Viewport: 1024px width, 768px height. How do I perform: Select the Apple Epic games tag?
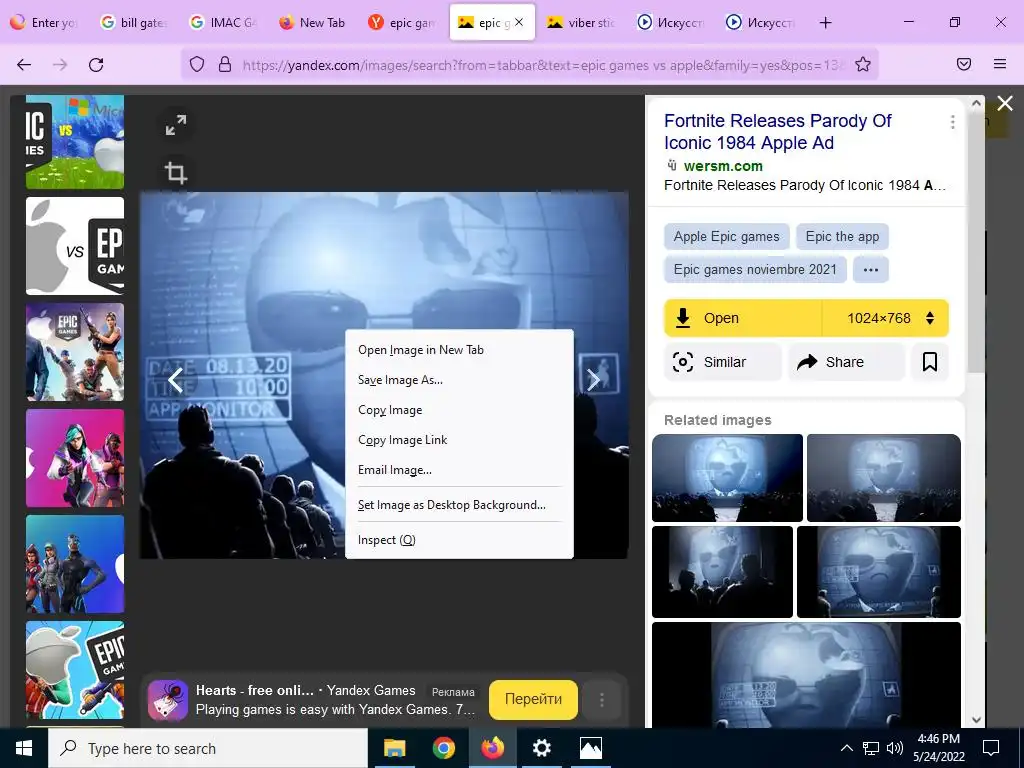point(726,236)
